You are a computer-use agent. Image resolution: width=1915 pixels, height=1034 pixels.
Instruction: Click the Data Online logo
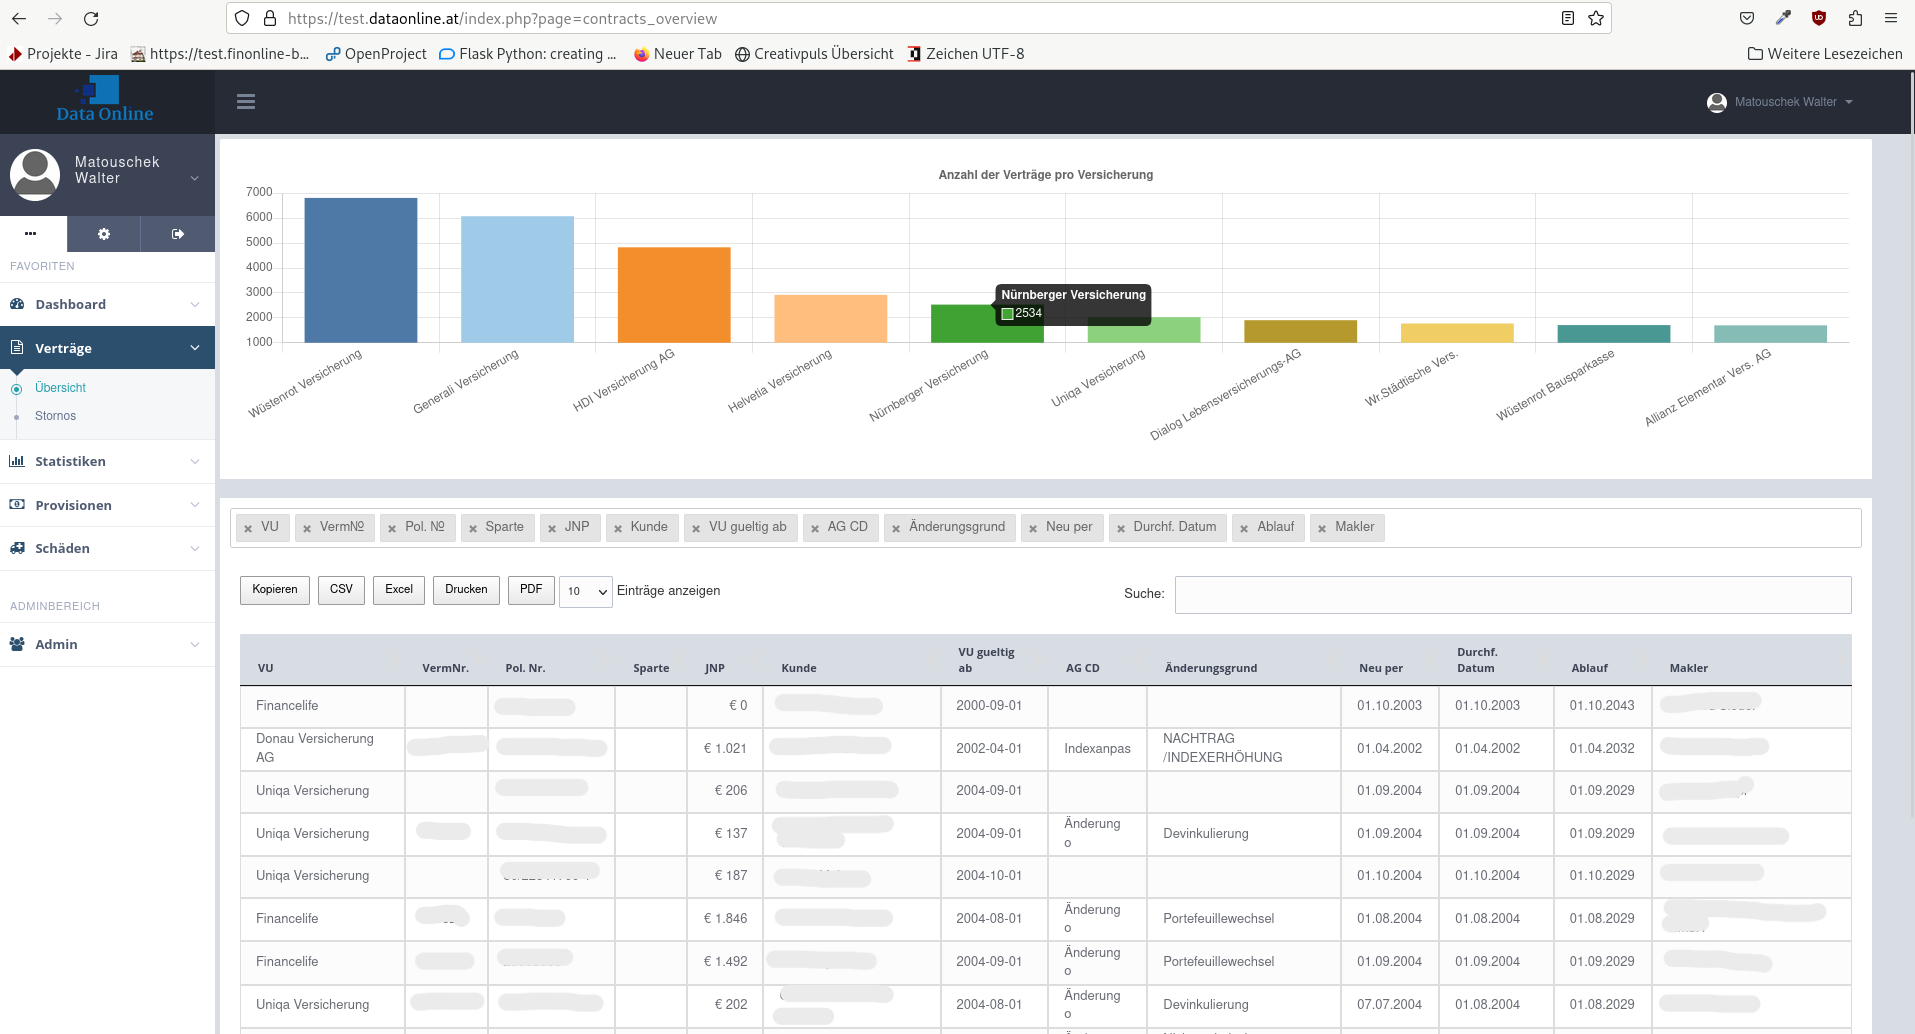pyautogui.click(x=105, y=100)
